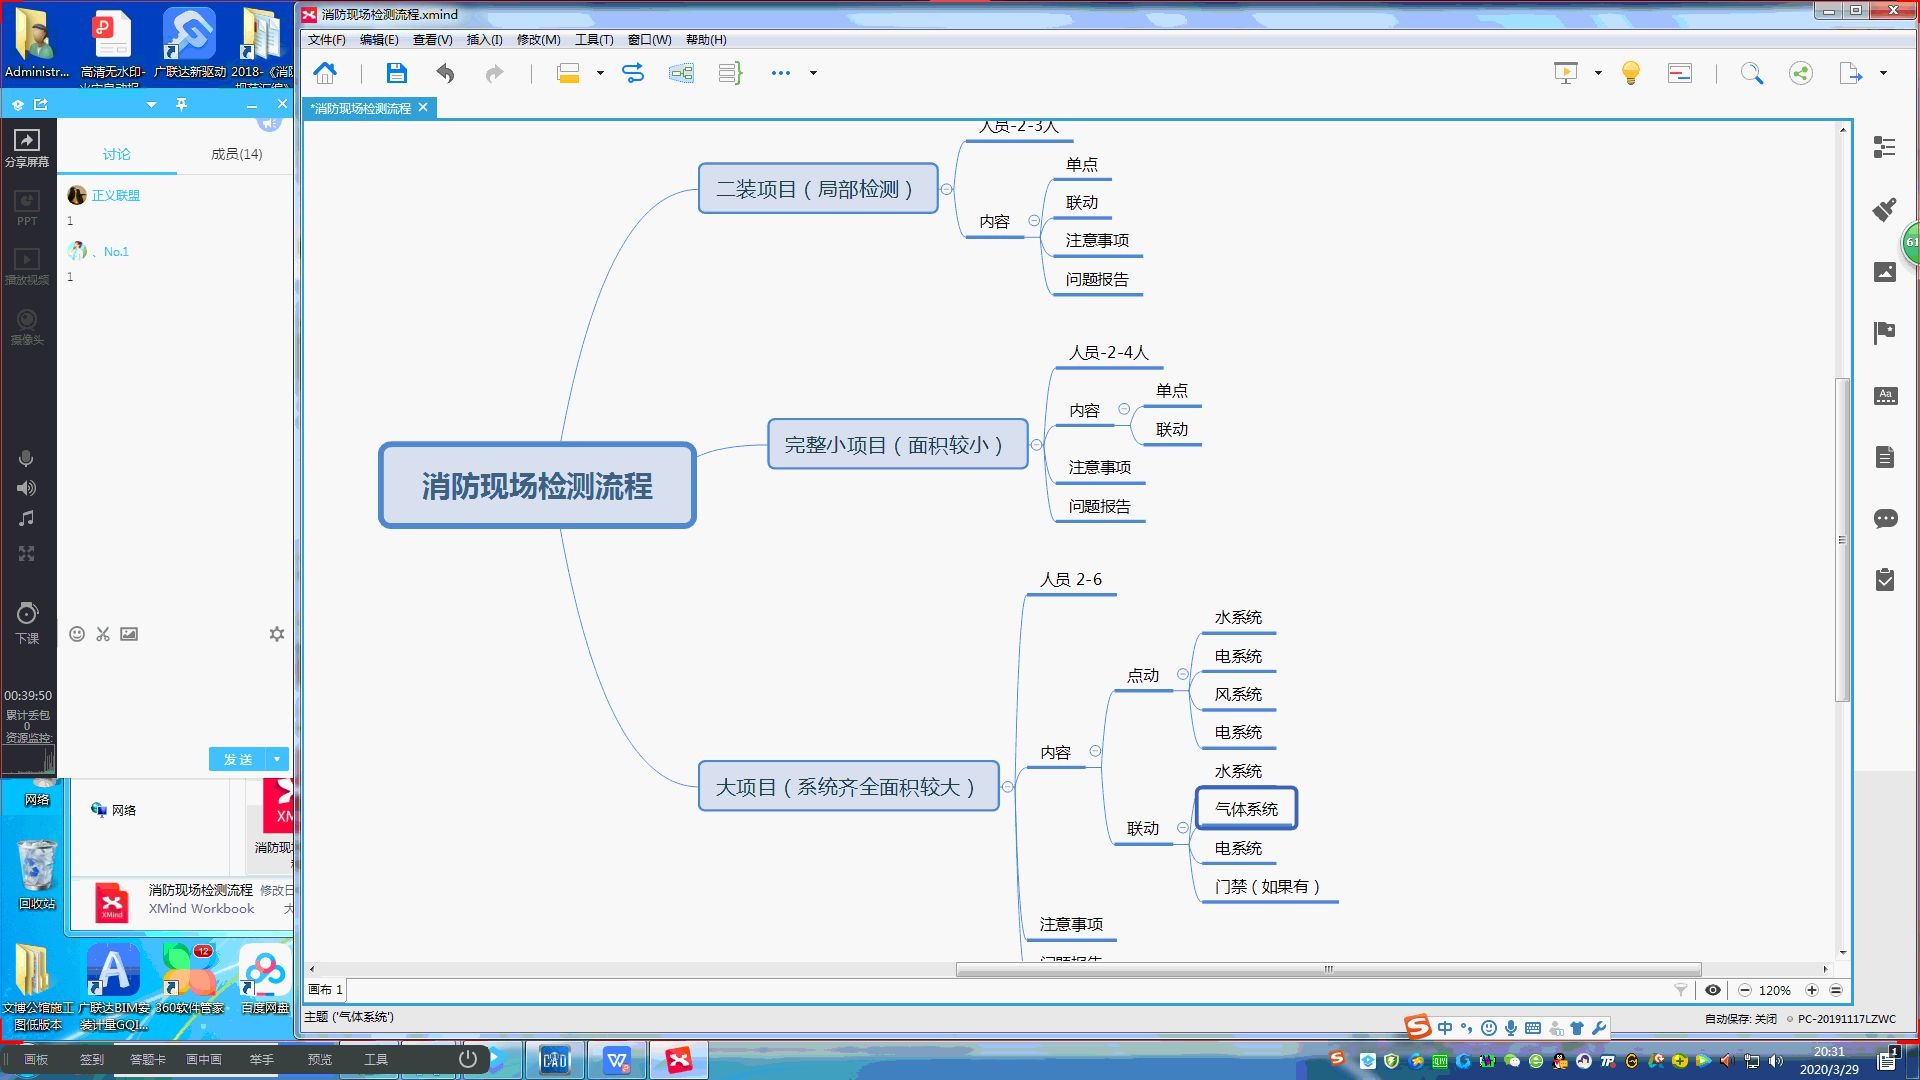Open the export dropdown arrow
1920x1080 pixels.
(1883, 73)
